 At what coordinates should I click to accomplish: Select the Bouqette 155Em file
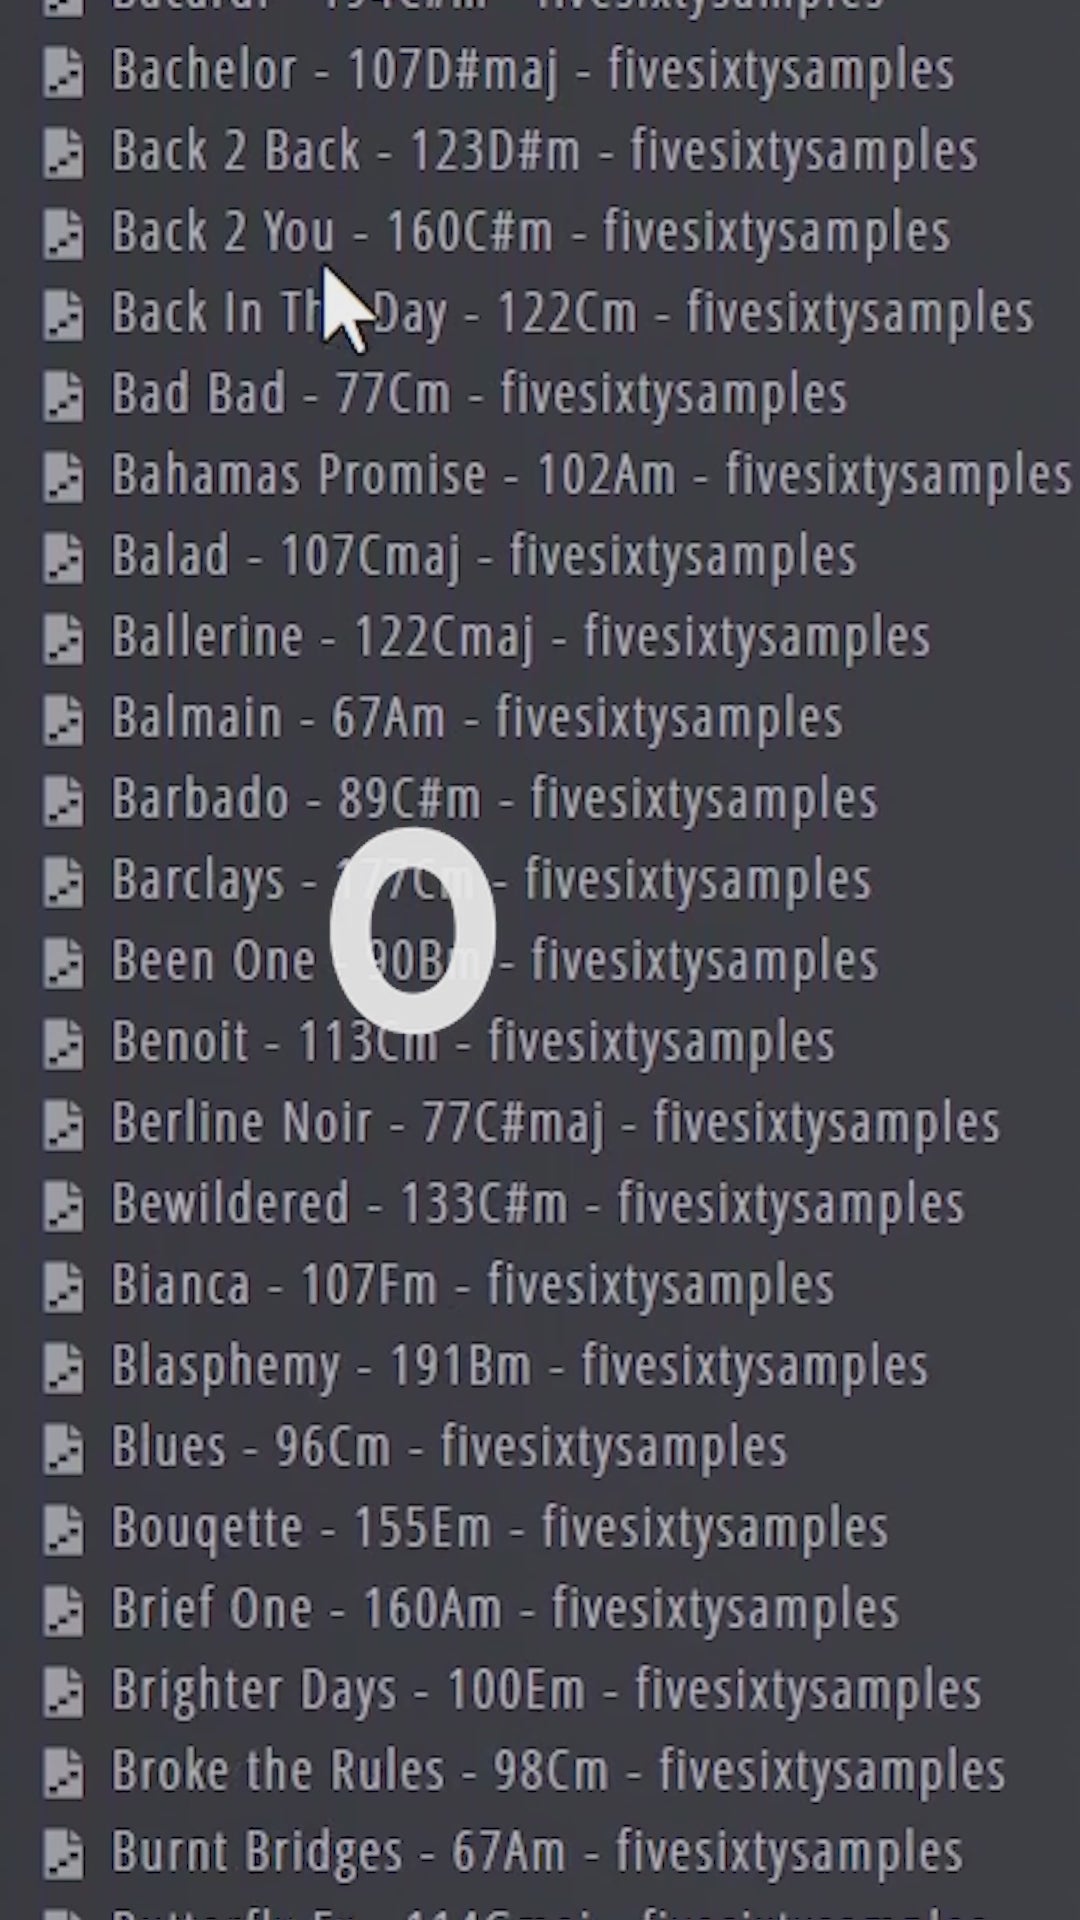(x=499, y=1529)
